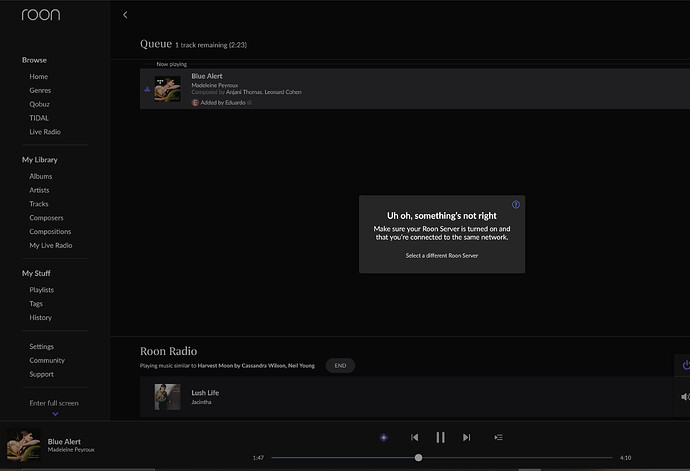Click Lush Life track title

click(x=205, y=393)
